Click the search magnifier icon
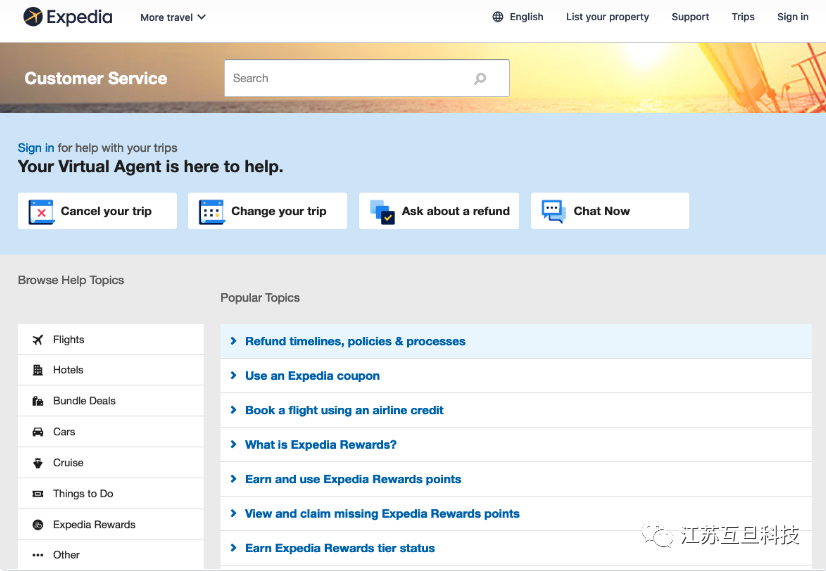The width and height of the screenshot is (826, 571). click(480, 79)
